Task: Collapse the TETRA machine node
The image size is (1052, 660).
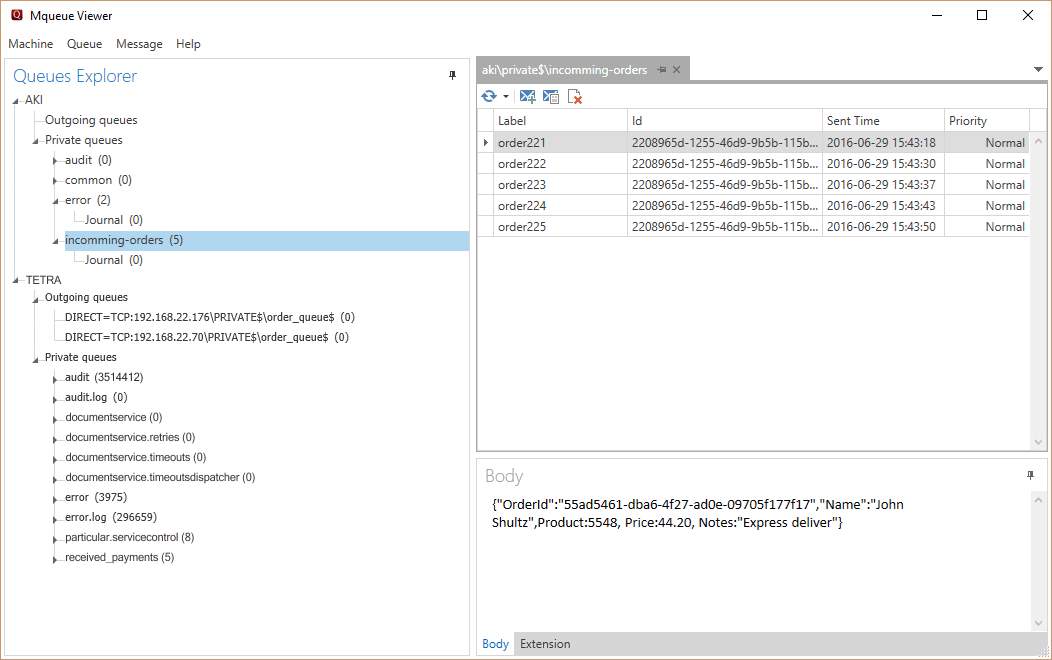Action: (16, 281)
